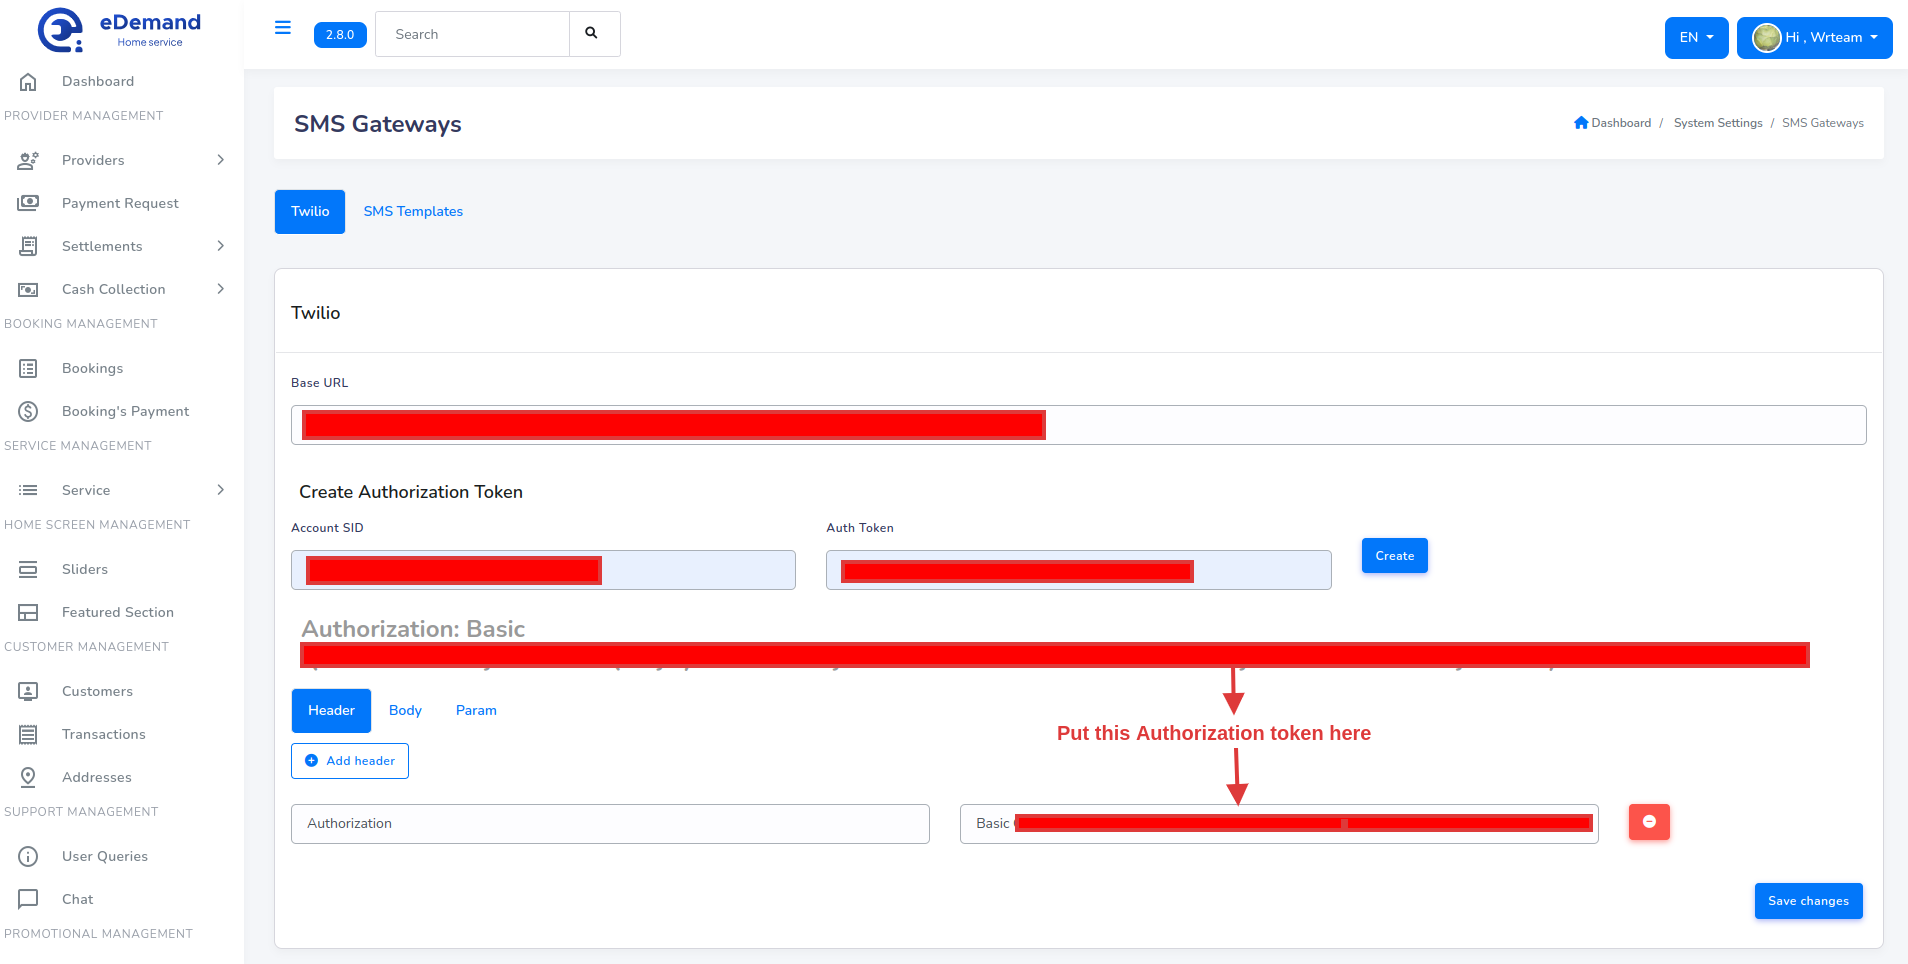This screenshot has height=964, width=1908.
Task: Open the Hi, Wrteam user dropdown
Action: coord(1814,38)
